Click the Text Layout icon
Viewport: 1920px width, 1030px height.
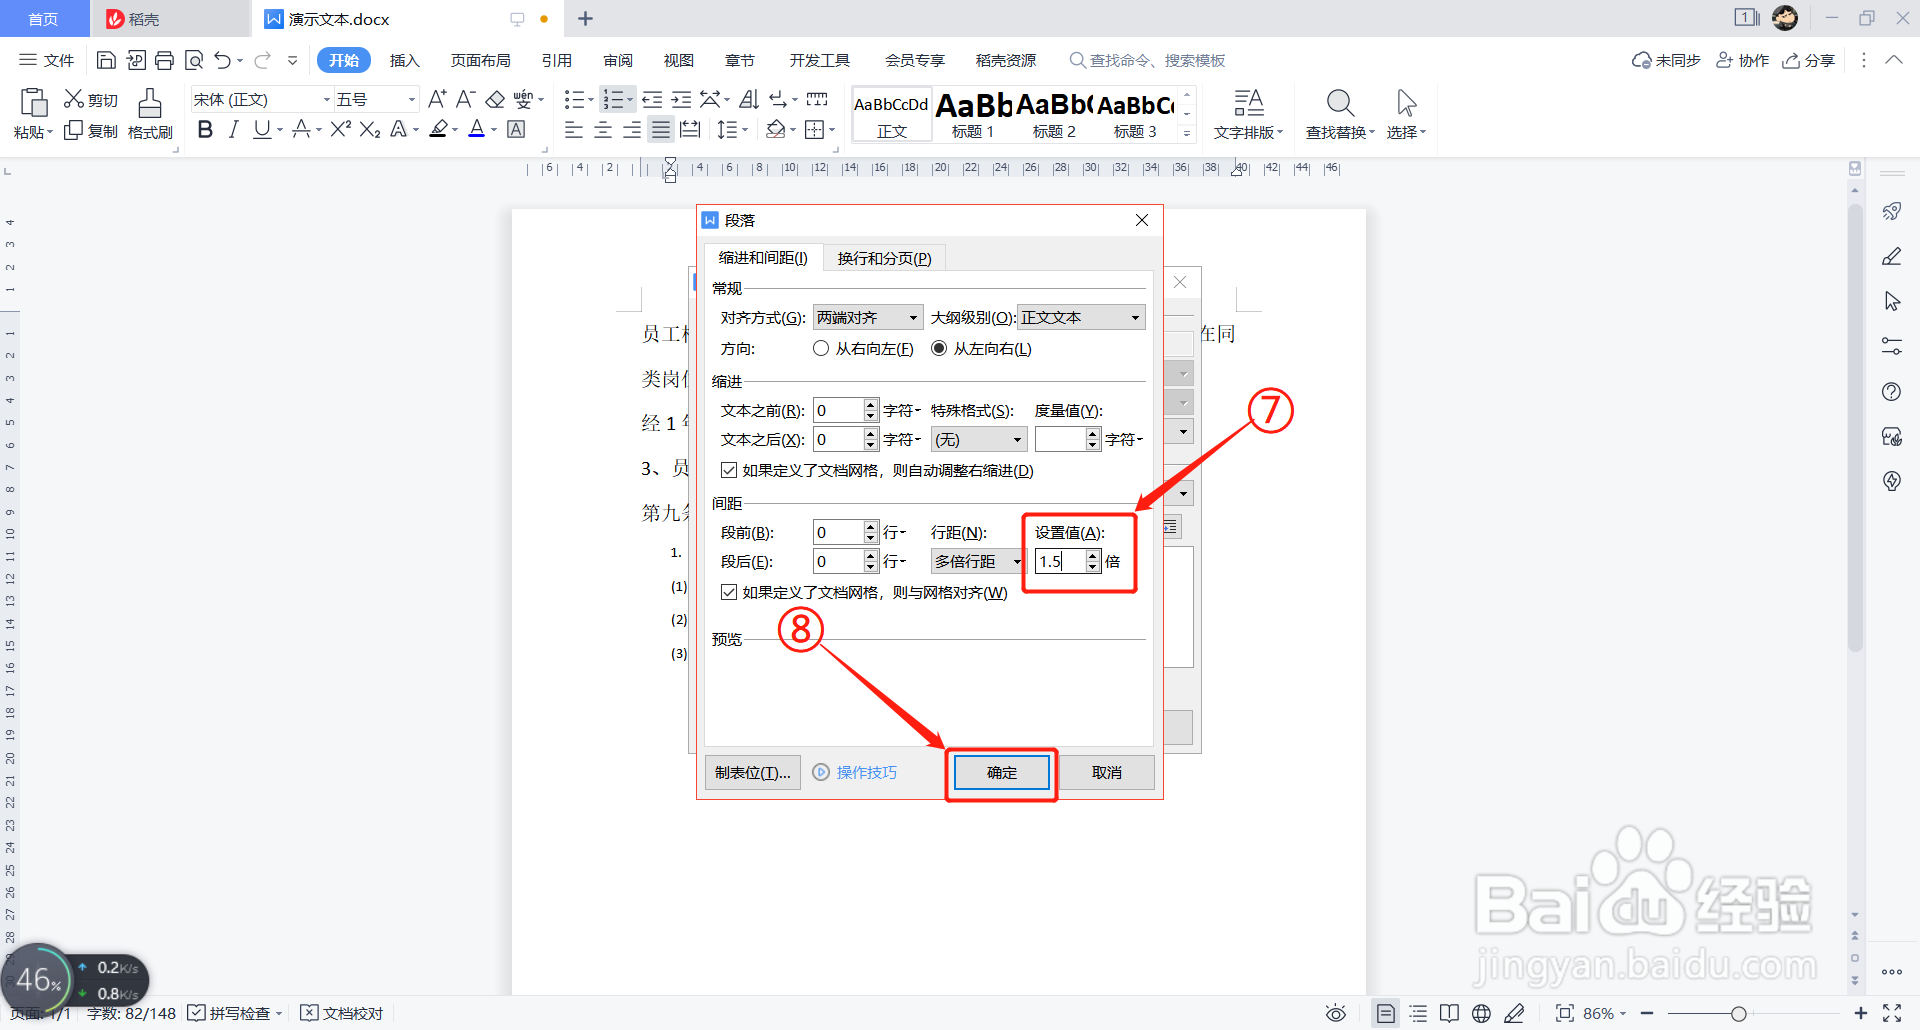pos(1248,103)
